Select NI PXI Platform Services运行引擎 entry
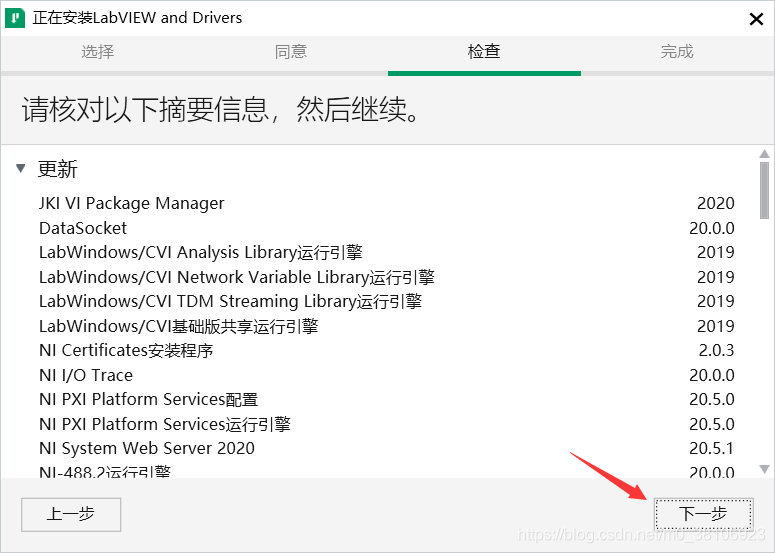The width and height of the screenshot is (775, 553). pos(387,424)
